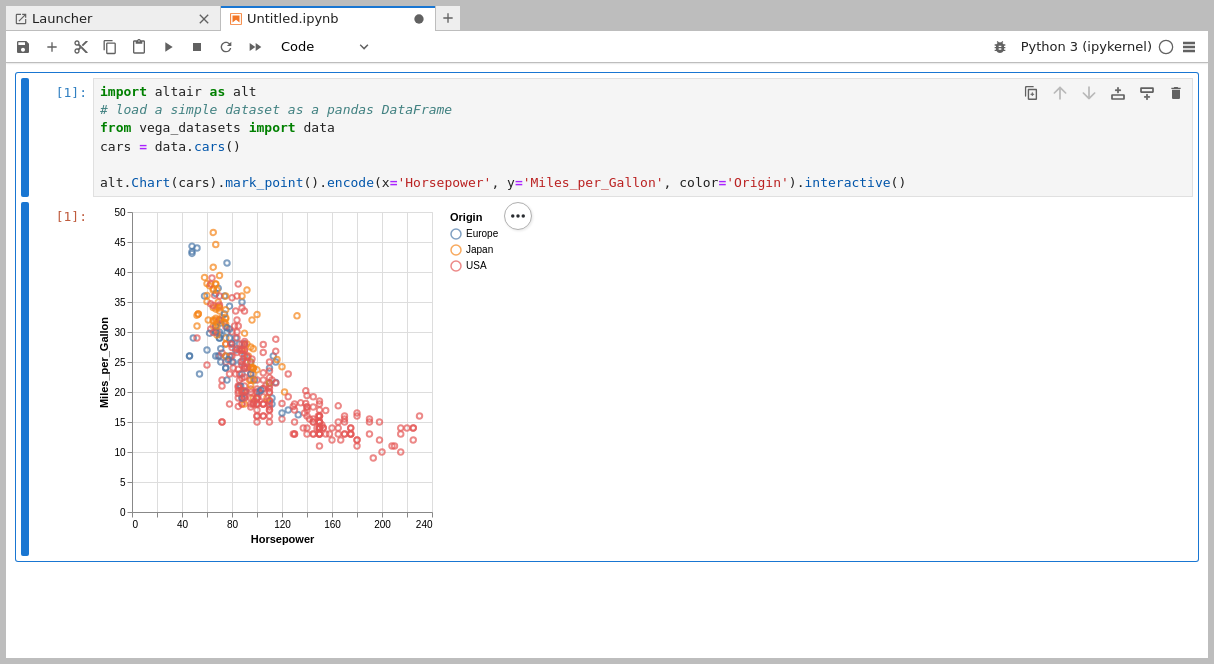Image resolution: width=1214 pixels, height=664 pixels.
Task: Cut the selected cell with the scissors icon
Action: tap(81, 47)
